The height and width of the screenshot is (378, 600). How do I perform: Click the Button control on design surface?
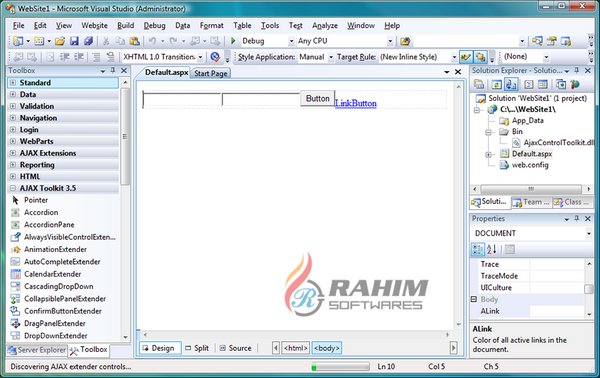(x=318, y=99)
